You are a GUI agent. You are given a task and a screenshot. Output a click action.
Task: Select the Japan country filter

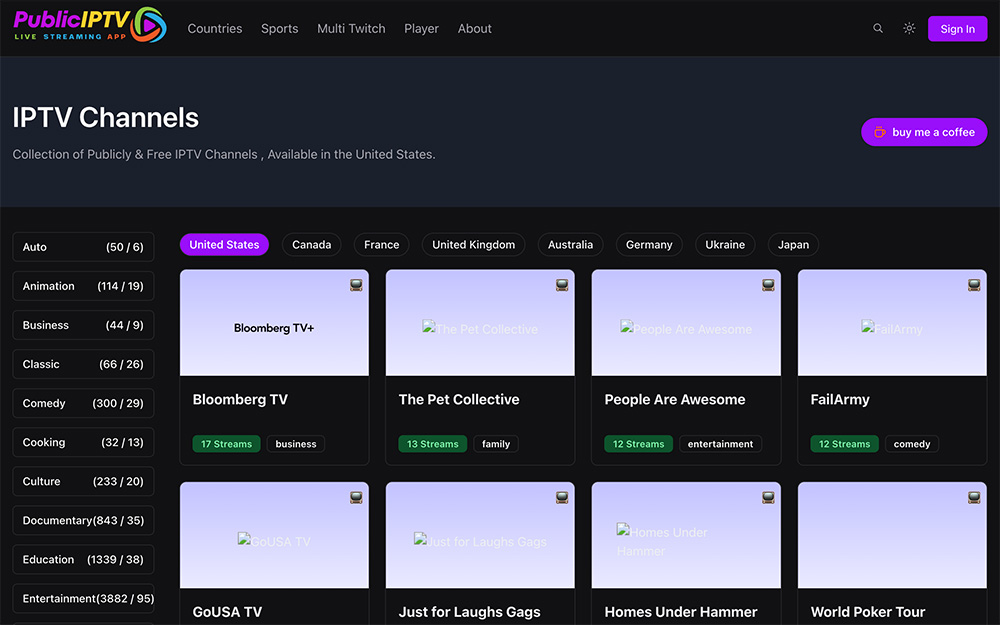[793, 245]
